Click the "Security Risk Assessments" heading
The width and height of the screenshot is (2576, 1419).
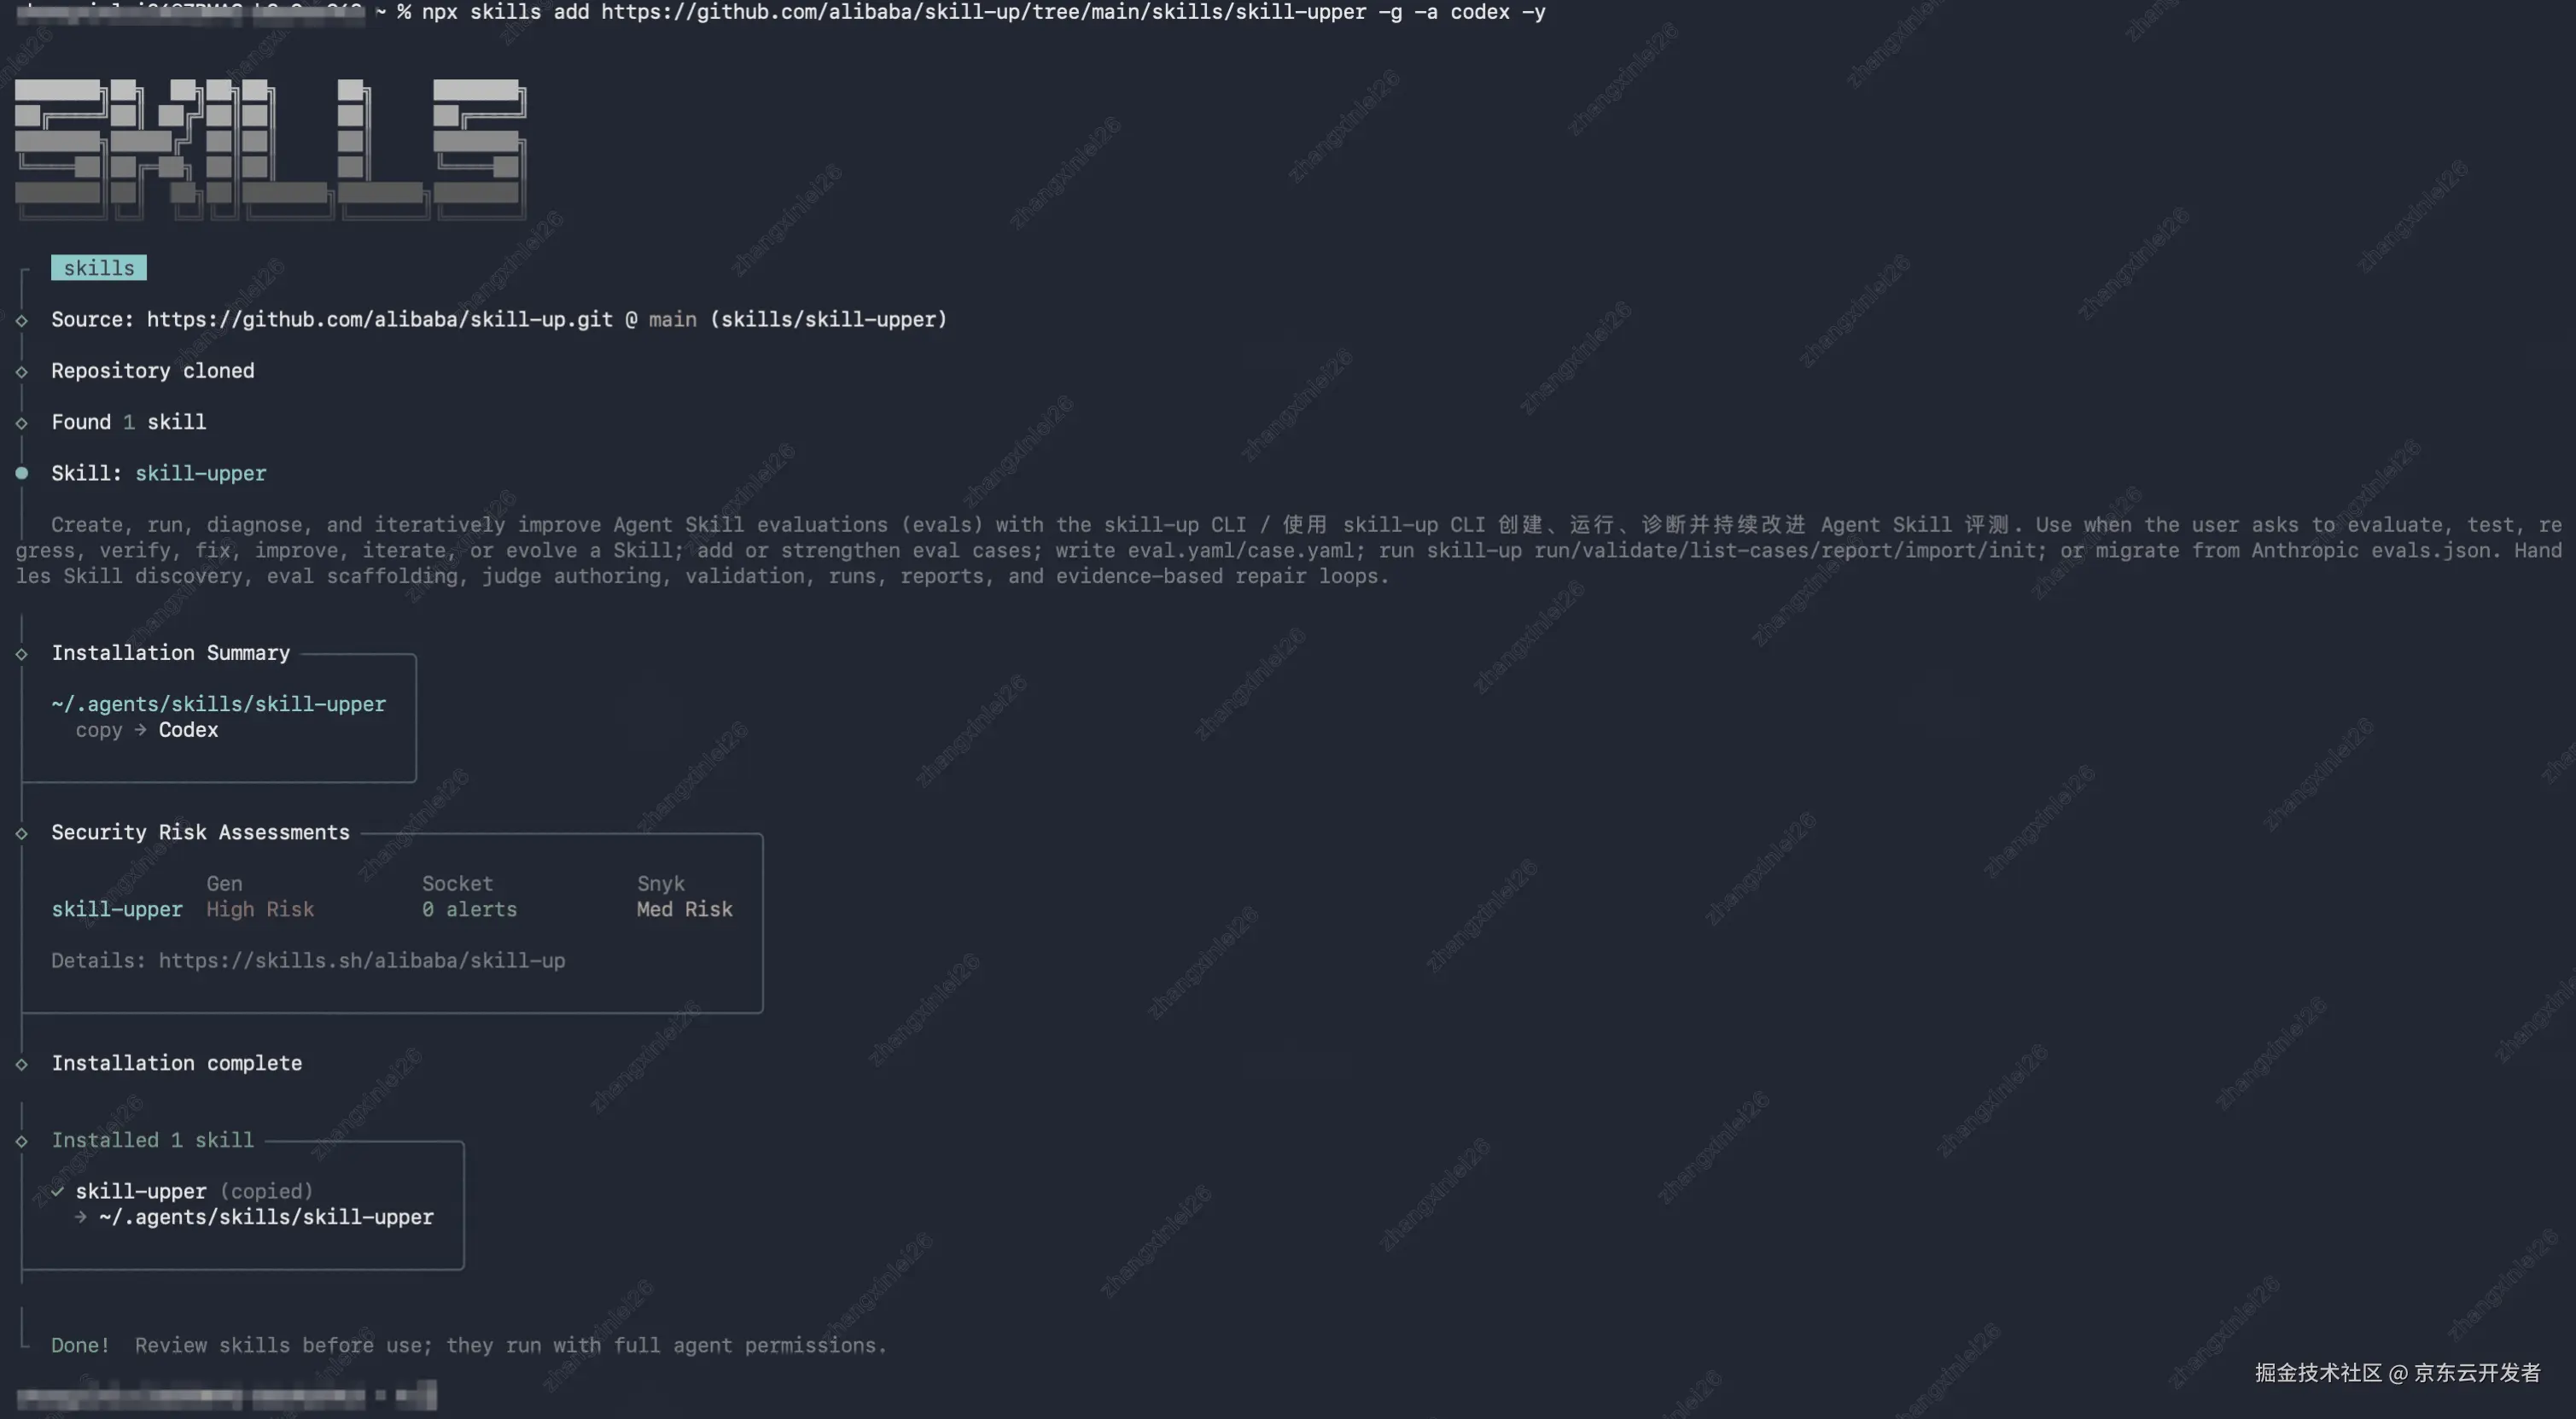click(x=201, y=833)
